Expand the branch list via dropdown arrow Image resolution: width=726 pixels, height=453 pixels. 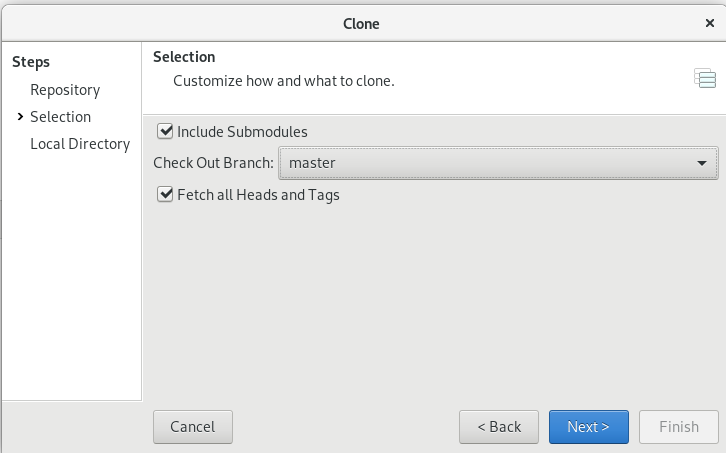click(x=702, y=163)
